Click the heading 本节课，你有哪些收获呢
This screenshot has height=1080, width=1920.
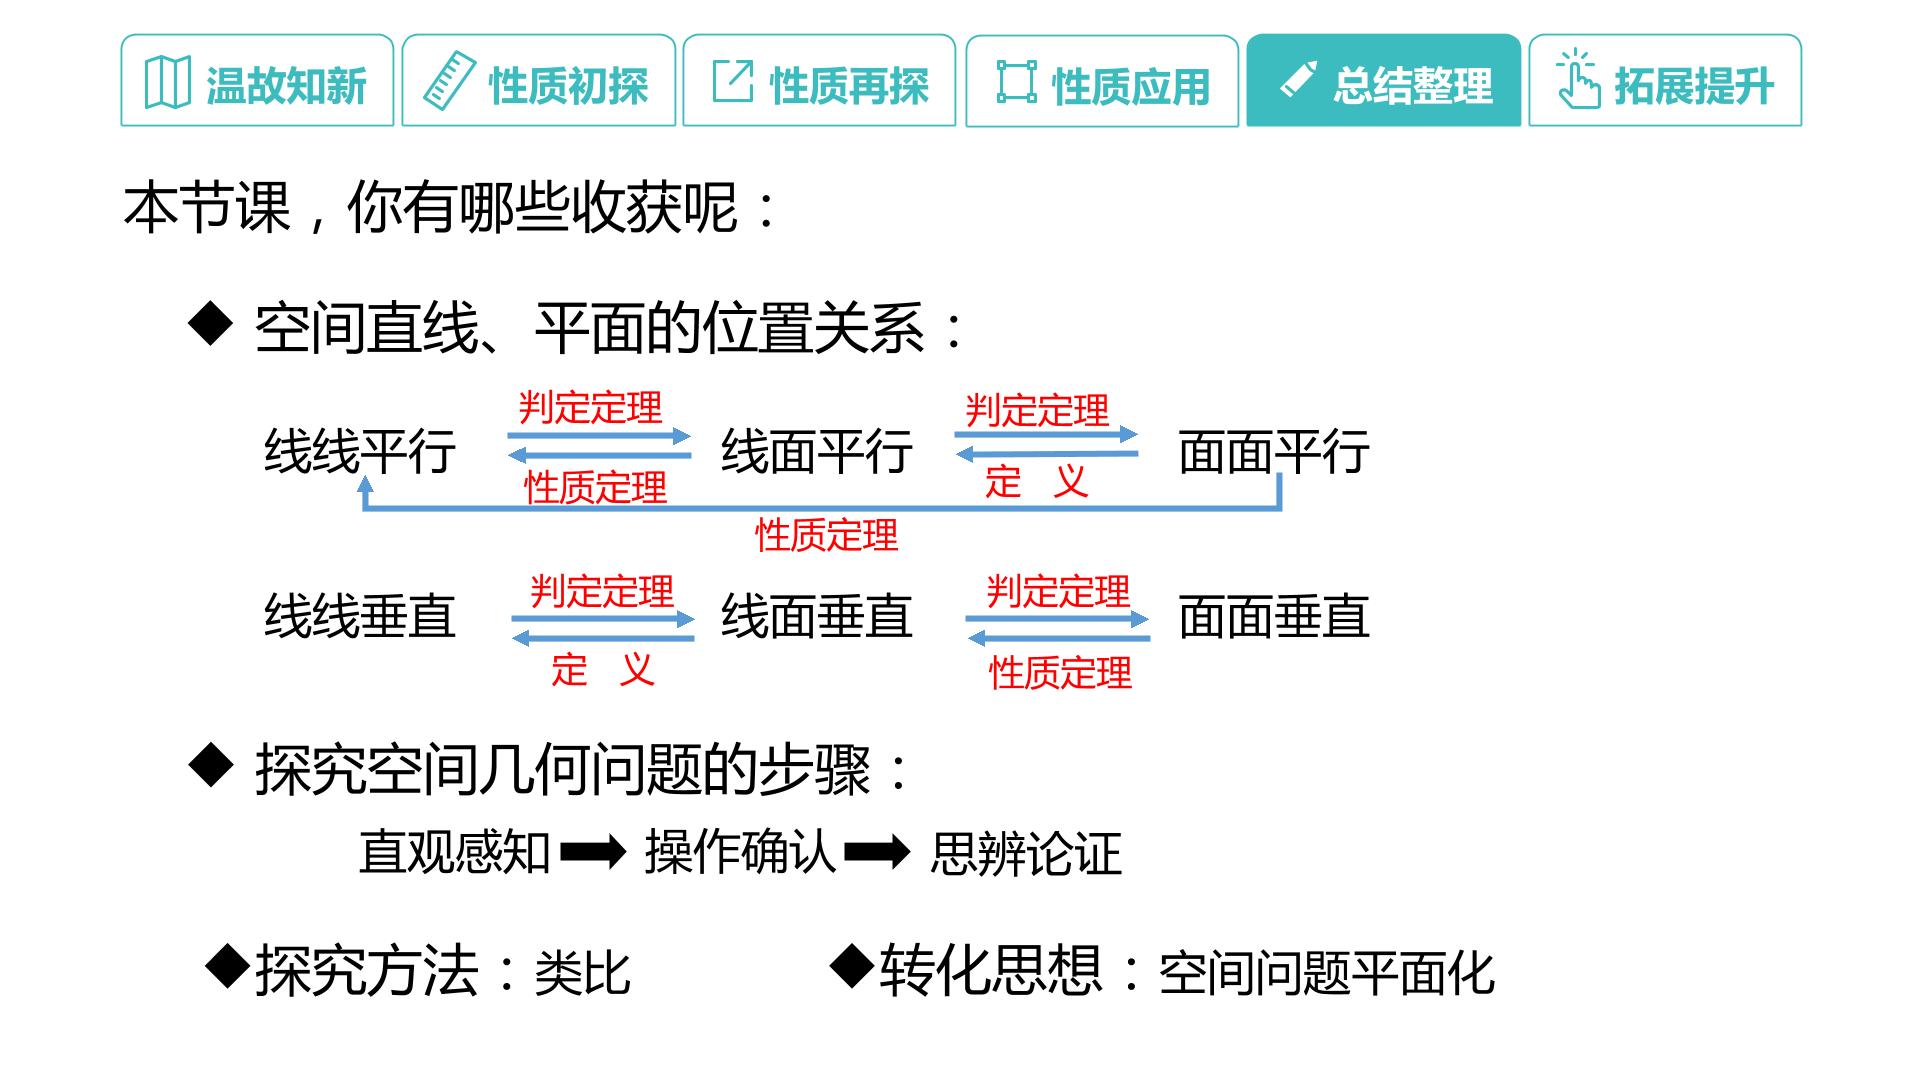coord(449,208)
